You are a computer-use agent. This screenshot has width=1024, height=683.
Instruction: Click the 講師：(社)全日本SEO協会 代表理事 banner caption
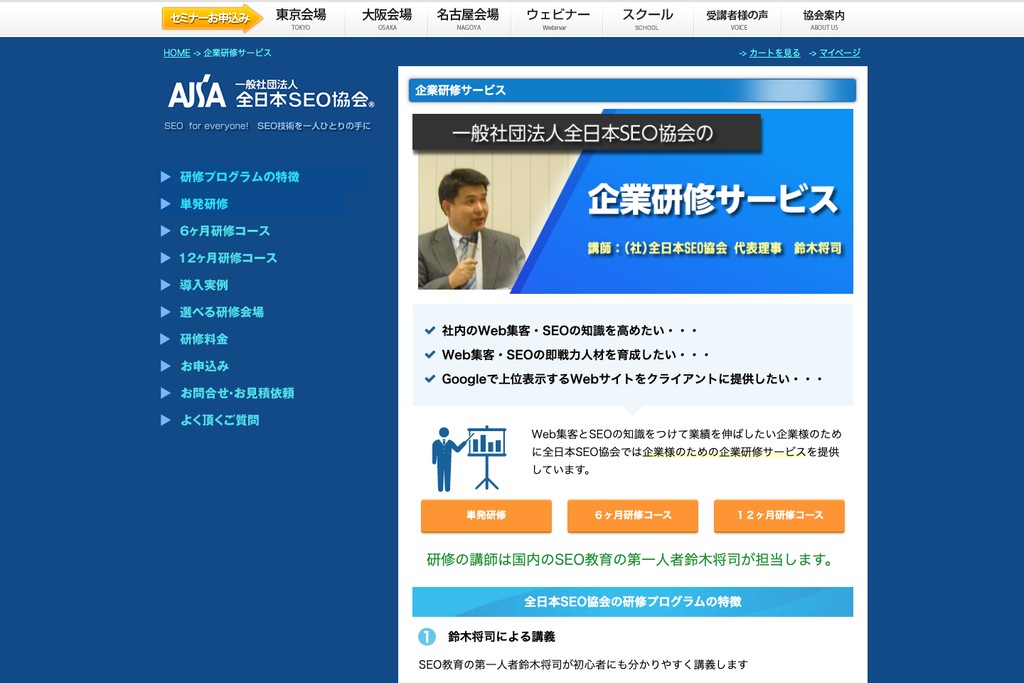[714, 249]
